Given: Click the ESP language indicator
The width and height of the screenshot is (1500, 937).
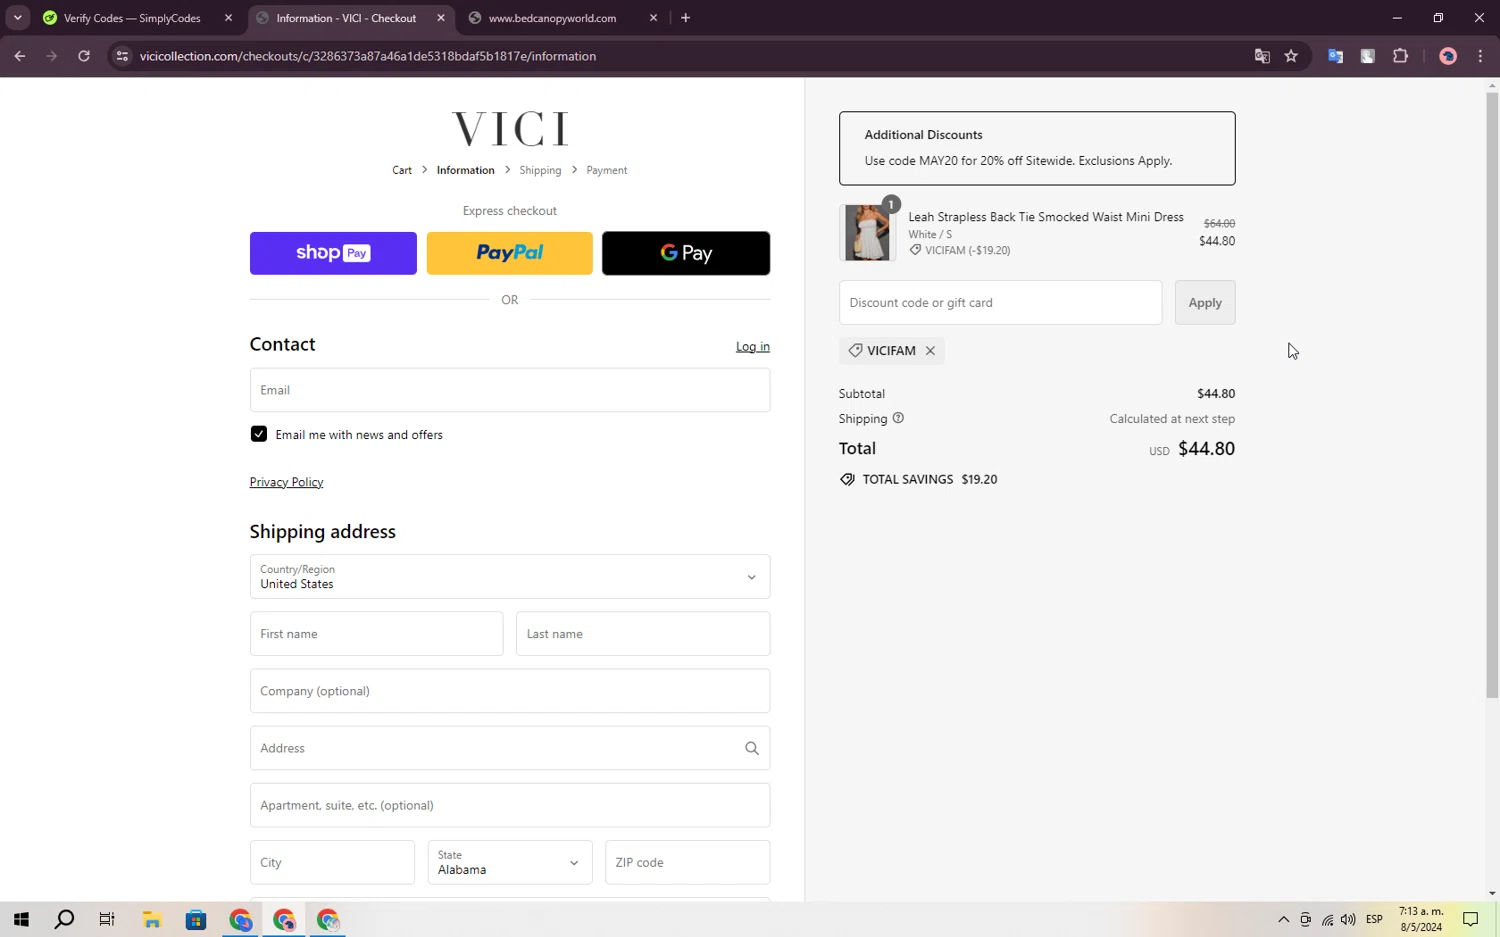Looking at the screenshot, I should point(1374,920).
